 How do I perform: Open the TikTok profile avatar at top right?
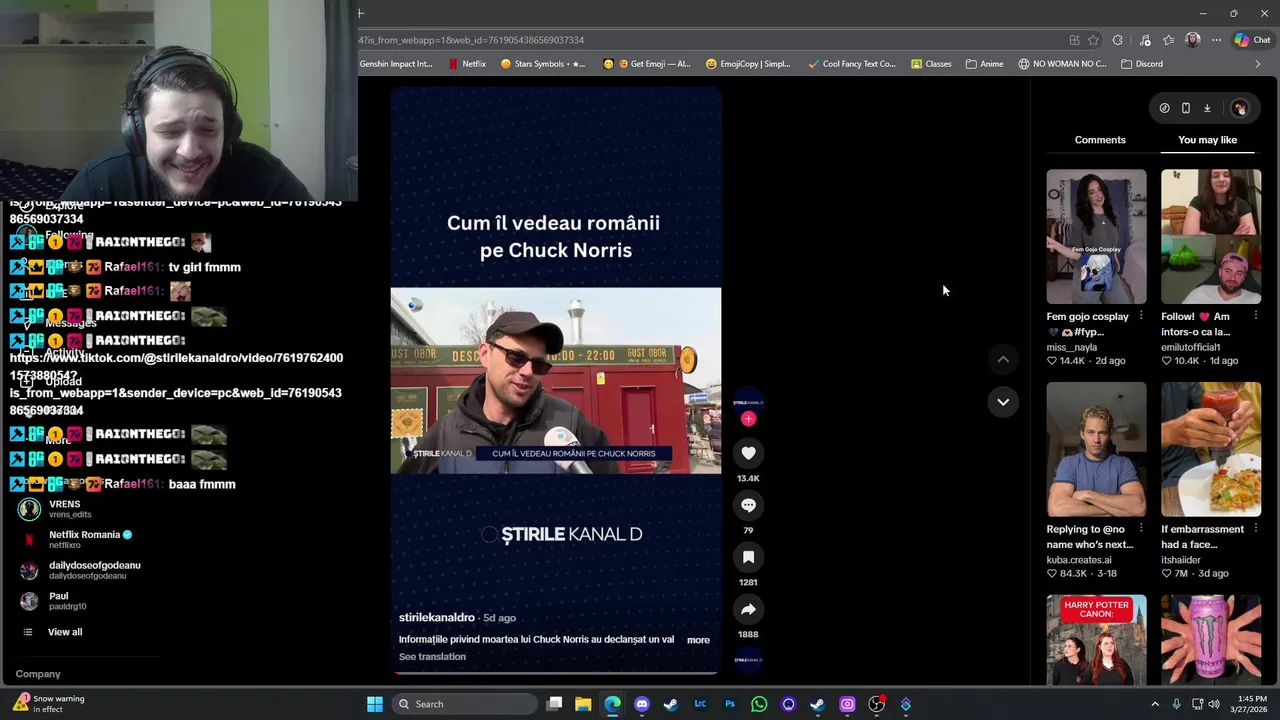pyautogui.click(x=1240, y=108)
